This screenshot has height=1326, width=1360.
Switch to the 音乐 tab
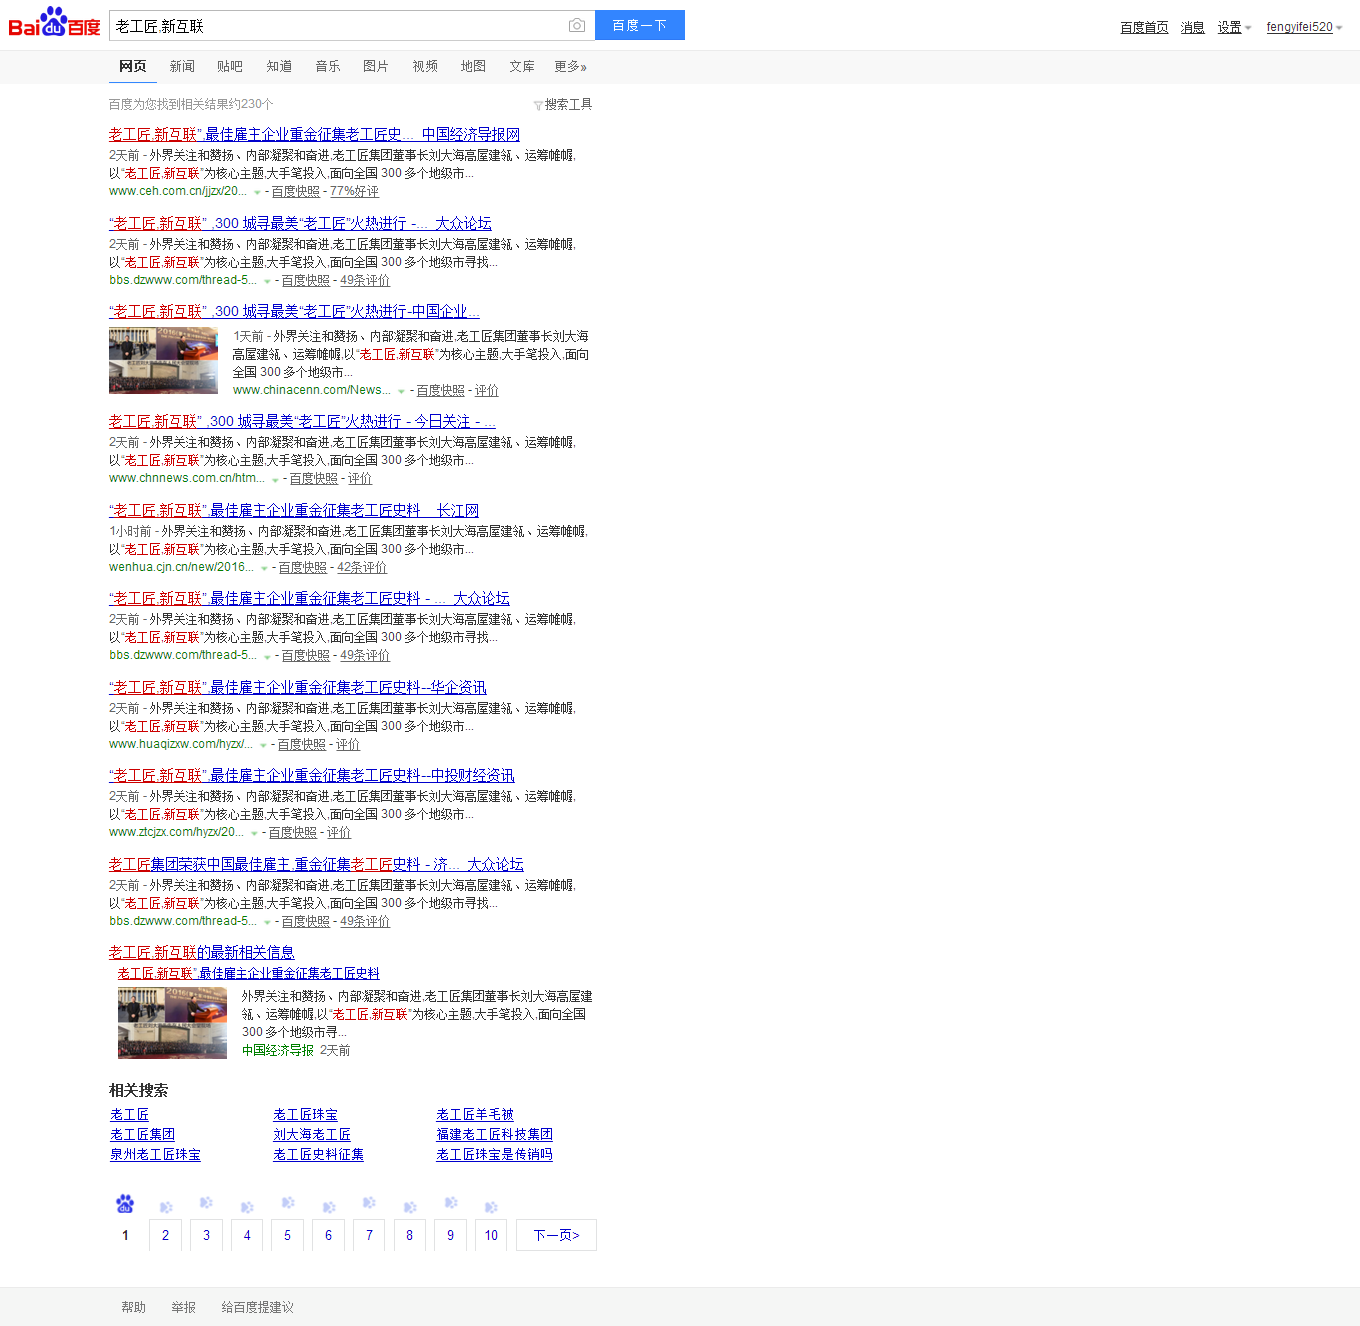(328, 66)
